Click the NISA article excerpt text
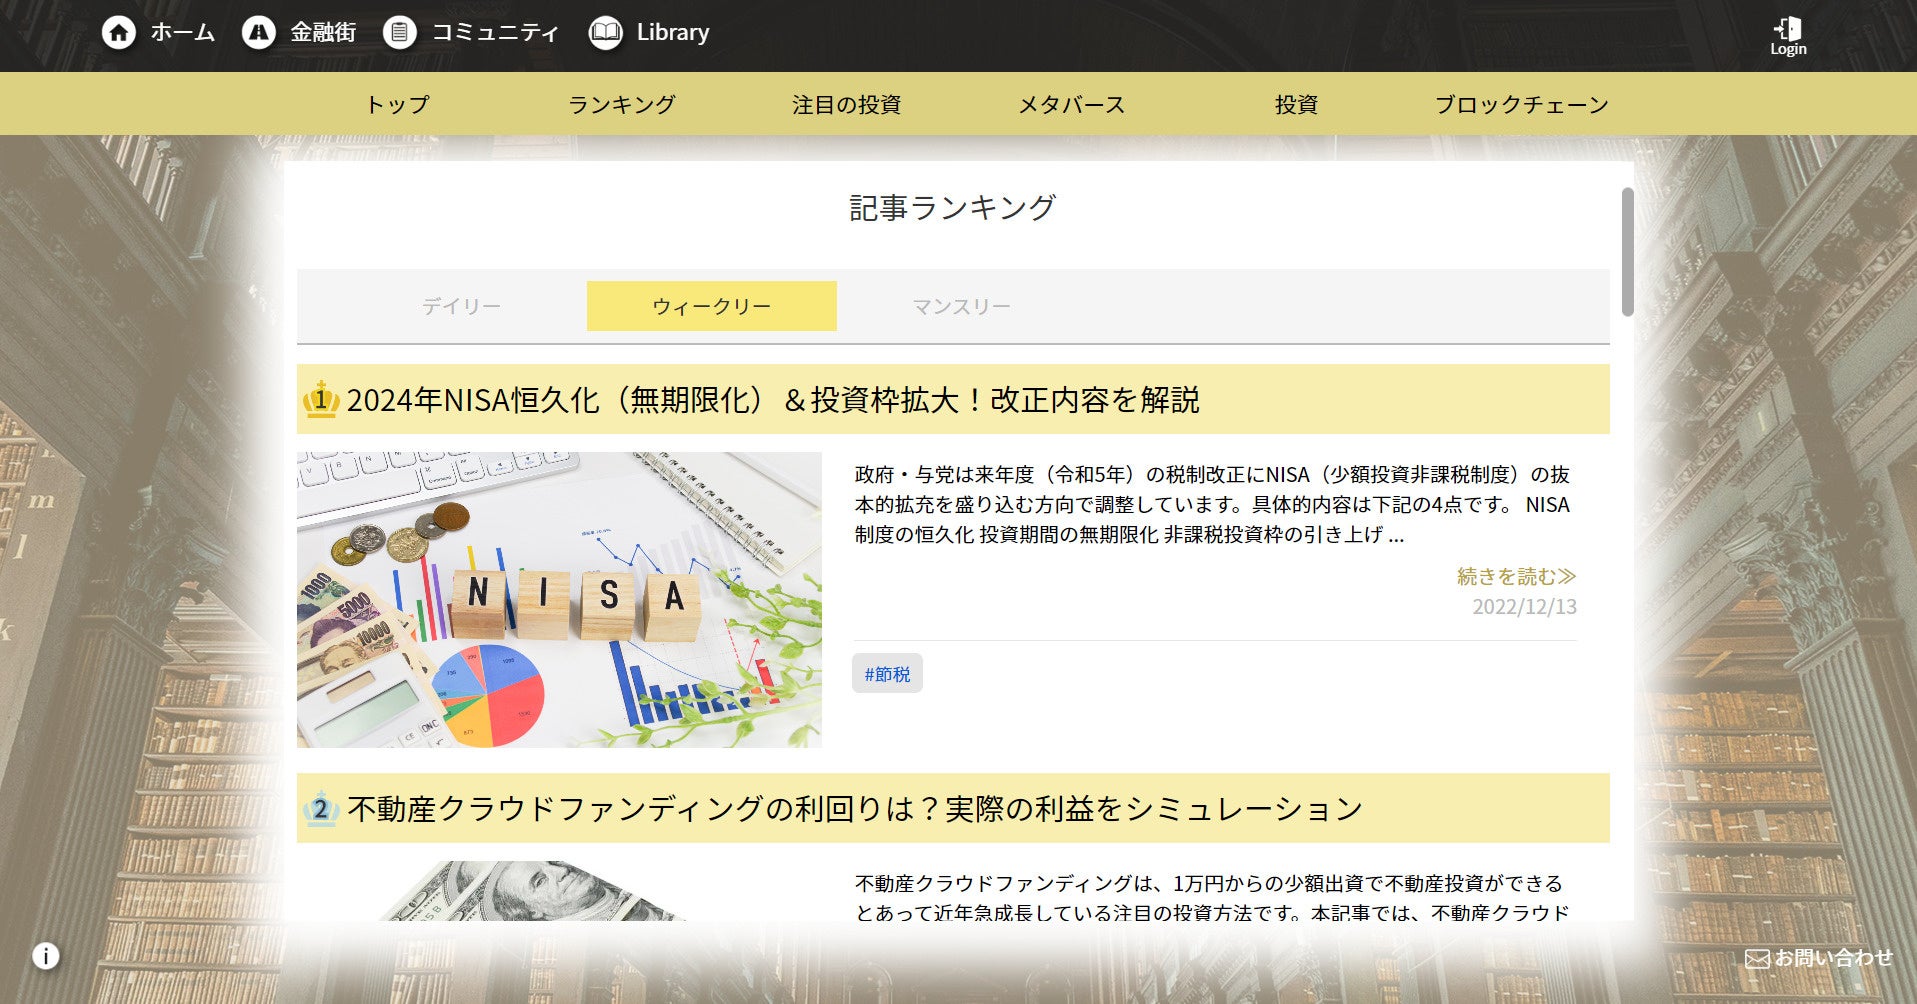The width and height of the screenshot is (1917, 1004). (x=1212, y=504)
